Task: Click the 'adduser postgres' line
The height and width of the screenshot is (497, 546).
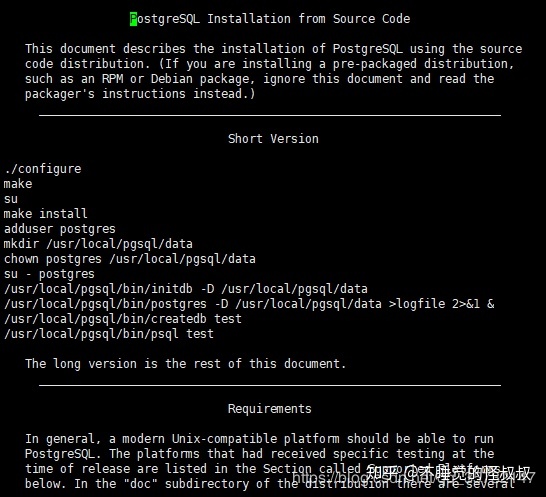Action: pos(60,229)
